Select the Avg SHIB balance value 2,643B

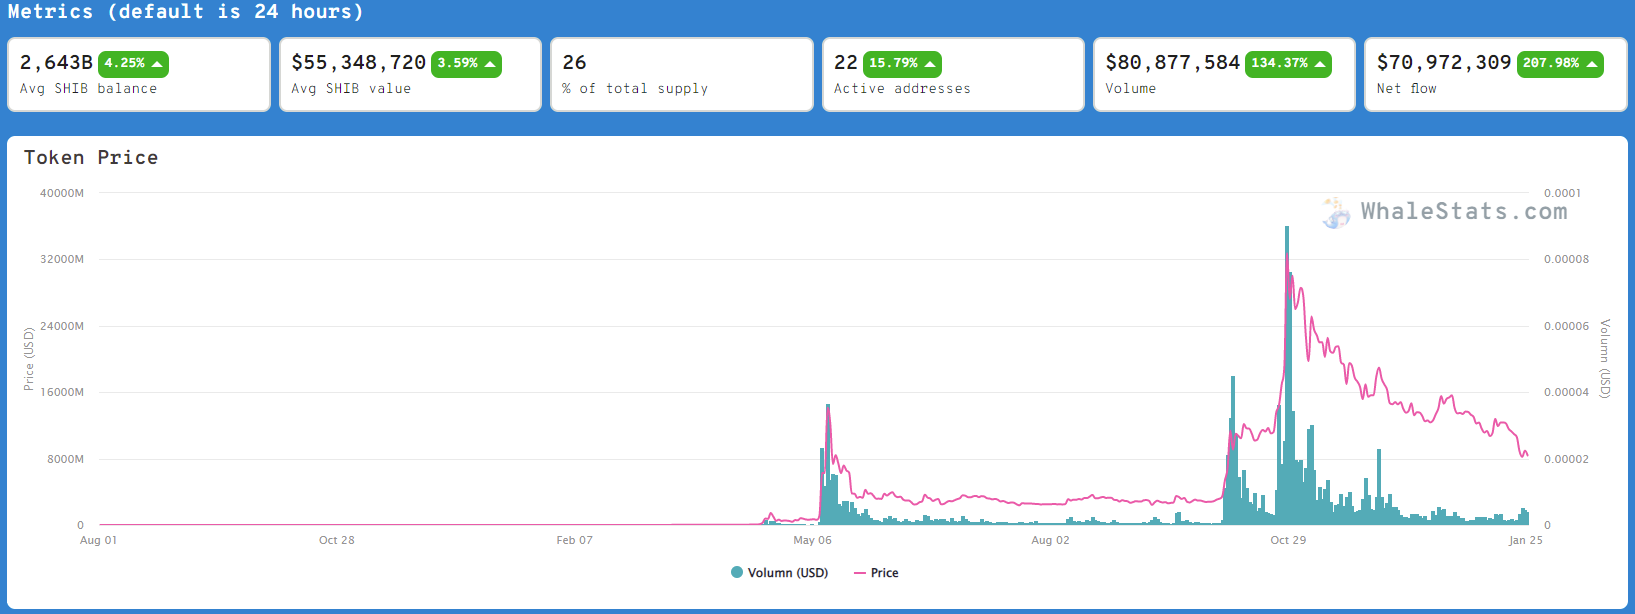56,63
